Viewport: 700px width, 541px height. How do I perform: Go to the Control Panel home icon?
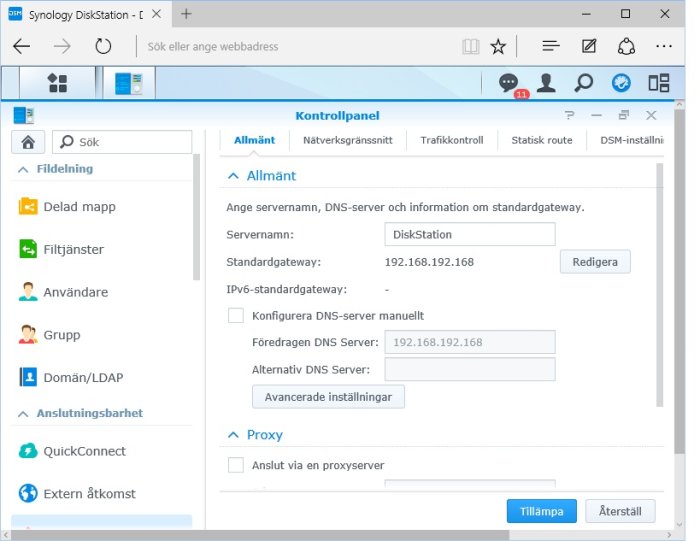click(x=28, y=142)
